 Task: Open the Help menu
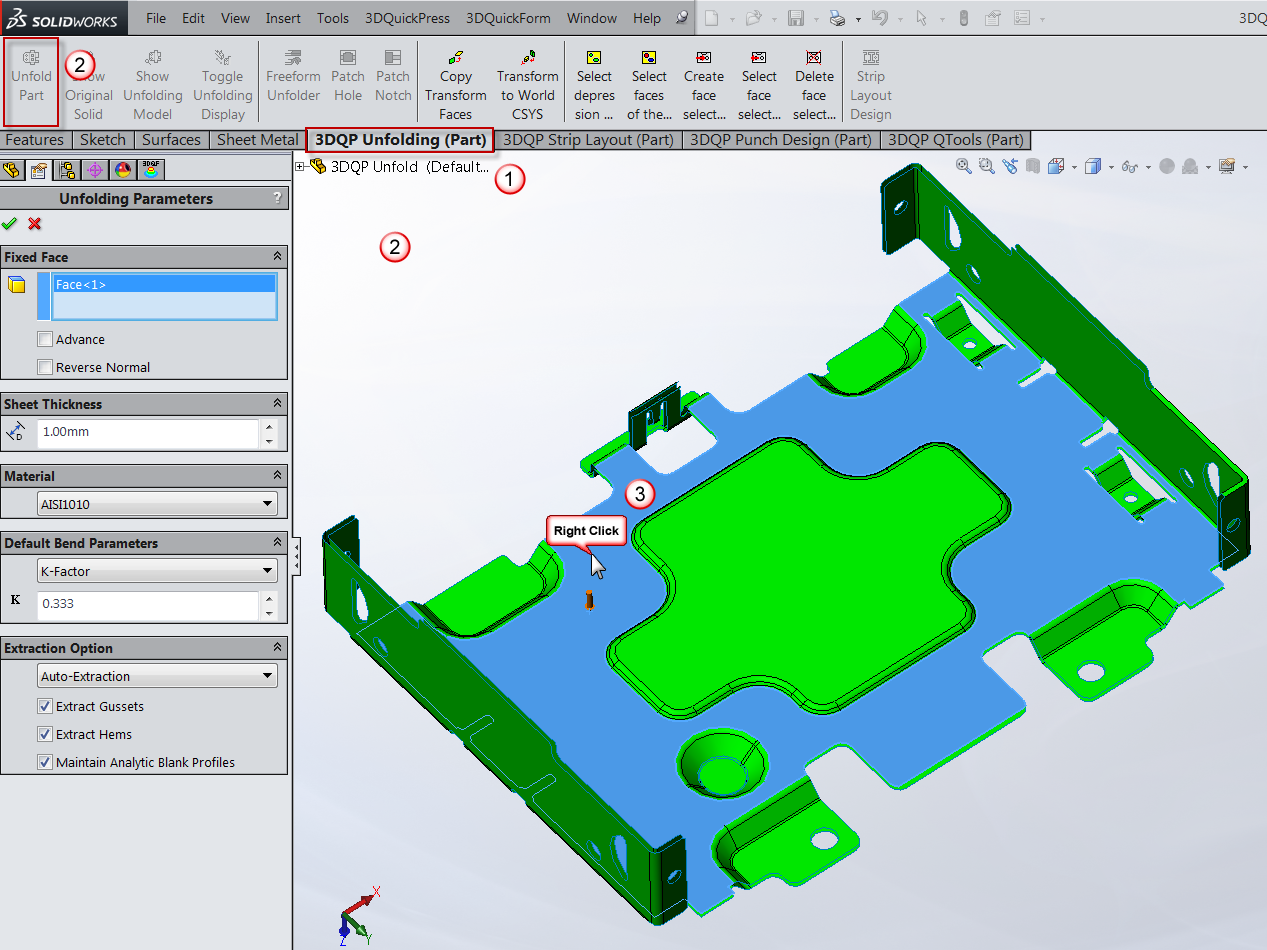[647, 18]
